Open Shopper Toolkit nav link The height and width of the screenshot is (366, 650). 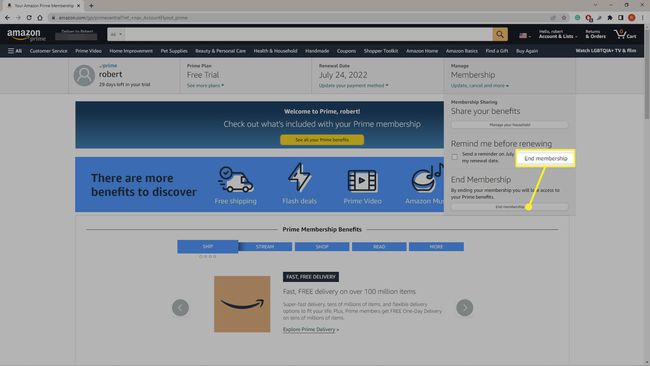click(381, 51)
